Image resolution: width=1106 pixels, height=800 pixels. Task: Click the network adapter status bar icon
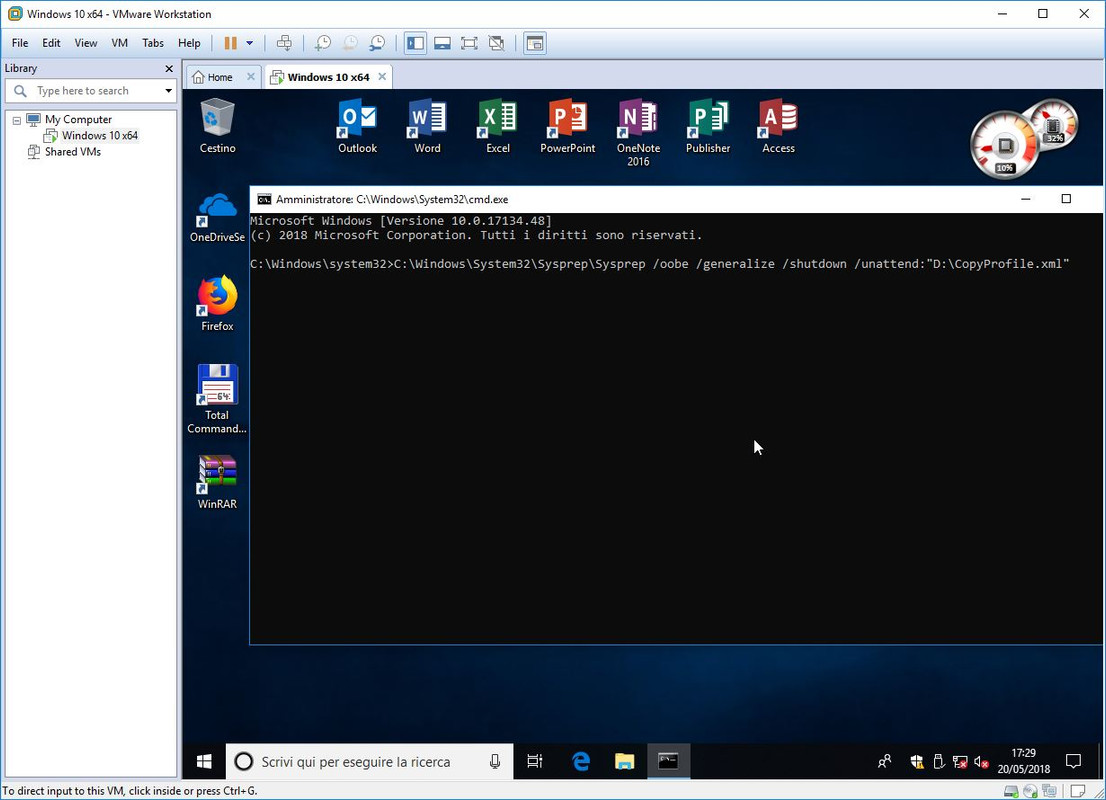point(1049,791)
